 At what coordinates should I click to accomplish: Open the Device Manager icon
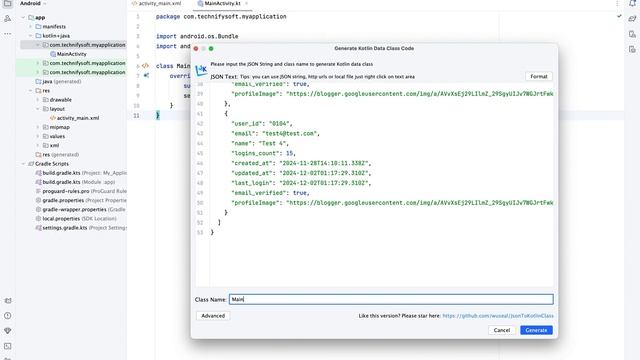tap(632, 34)
